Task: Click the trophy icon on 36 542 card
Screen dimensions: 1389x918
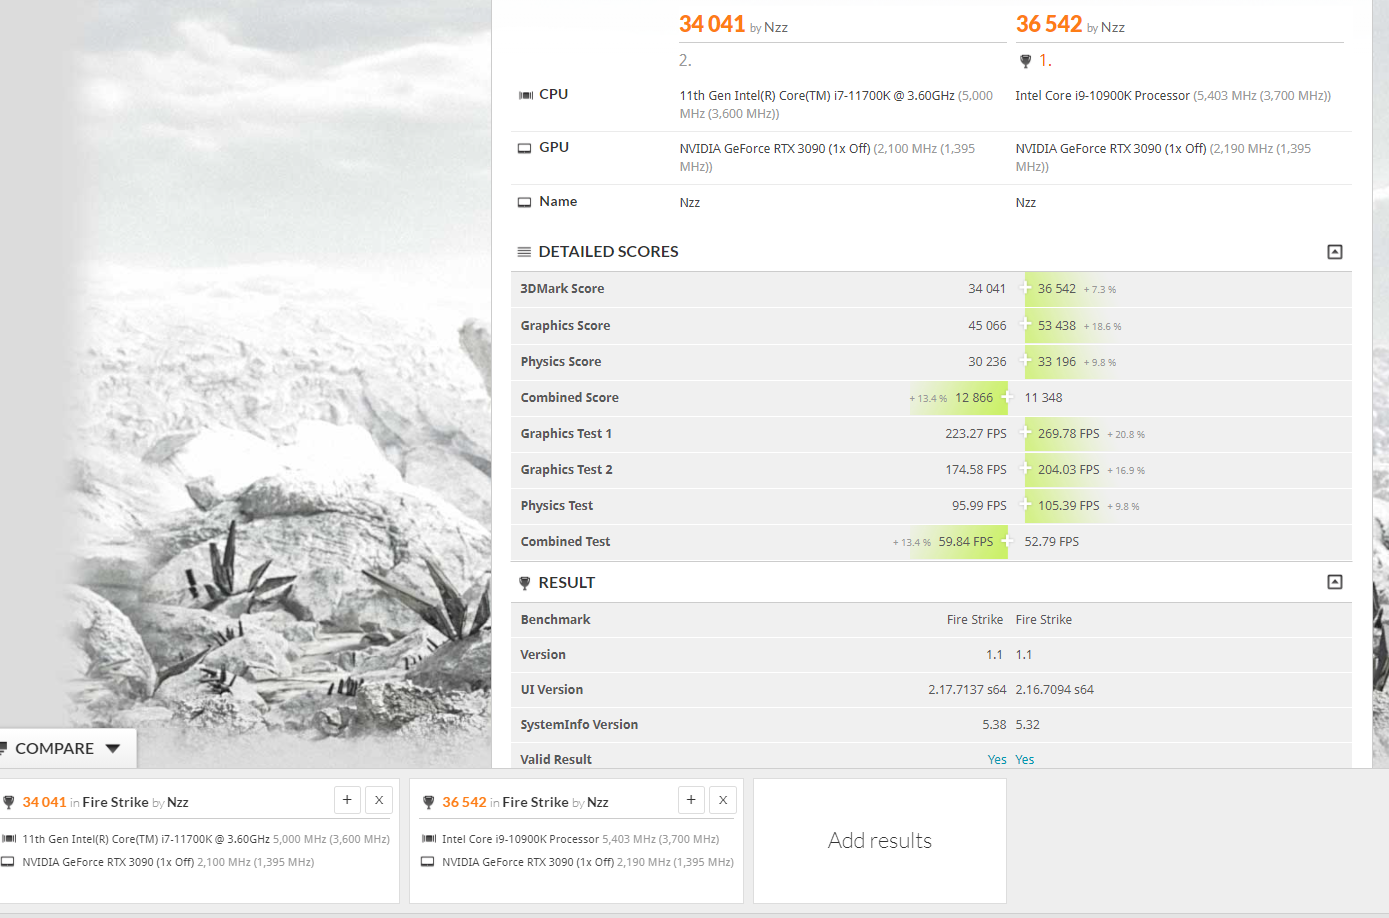Action: 428,802
